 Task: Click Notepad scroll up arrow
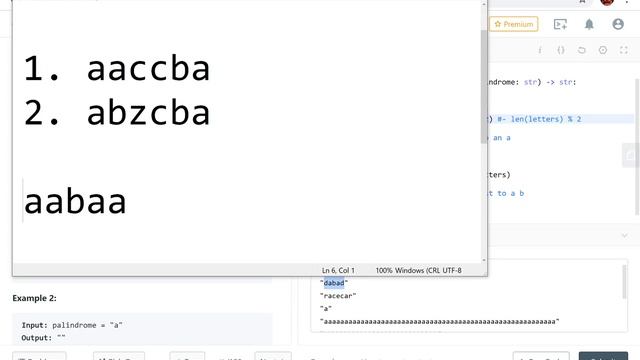click(x=484, y=4)
